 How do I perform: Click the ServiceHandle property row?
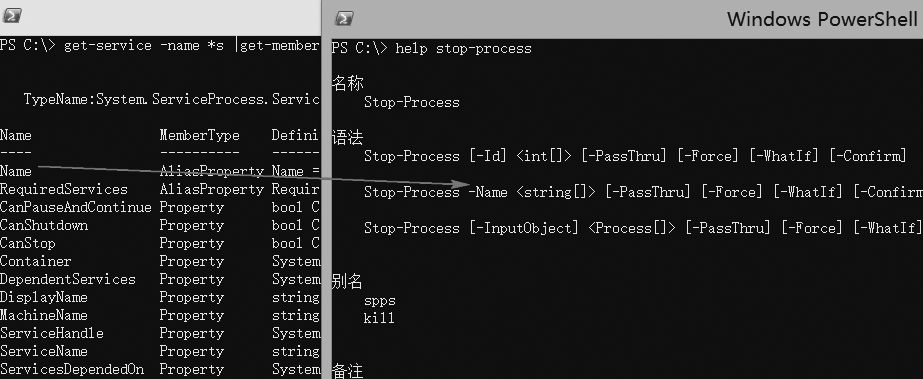[x=160, y=334]
